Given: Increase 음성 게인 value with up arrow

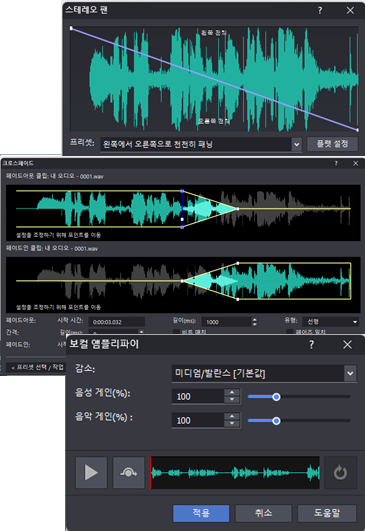Looking at the screenshot, I should point(232,392).
